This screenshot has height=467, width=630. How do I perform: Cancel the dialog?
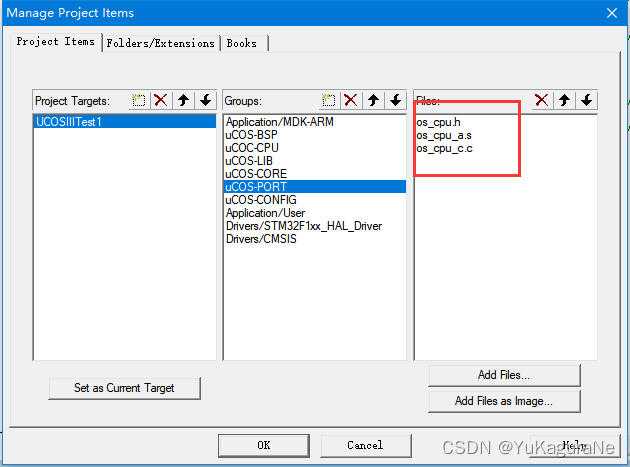[365, 445]
